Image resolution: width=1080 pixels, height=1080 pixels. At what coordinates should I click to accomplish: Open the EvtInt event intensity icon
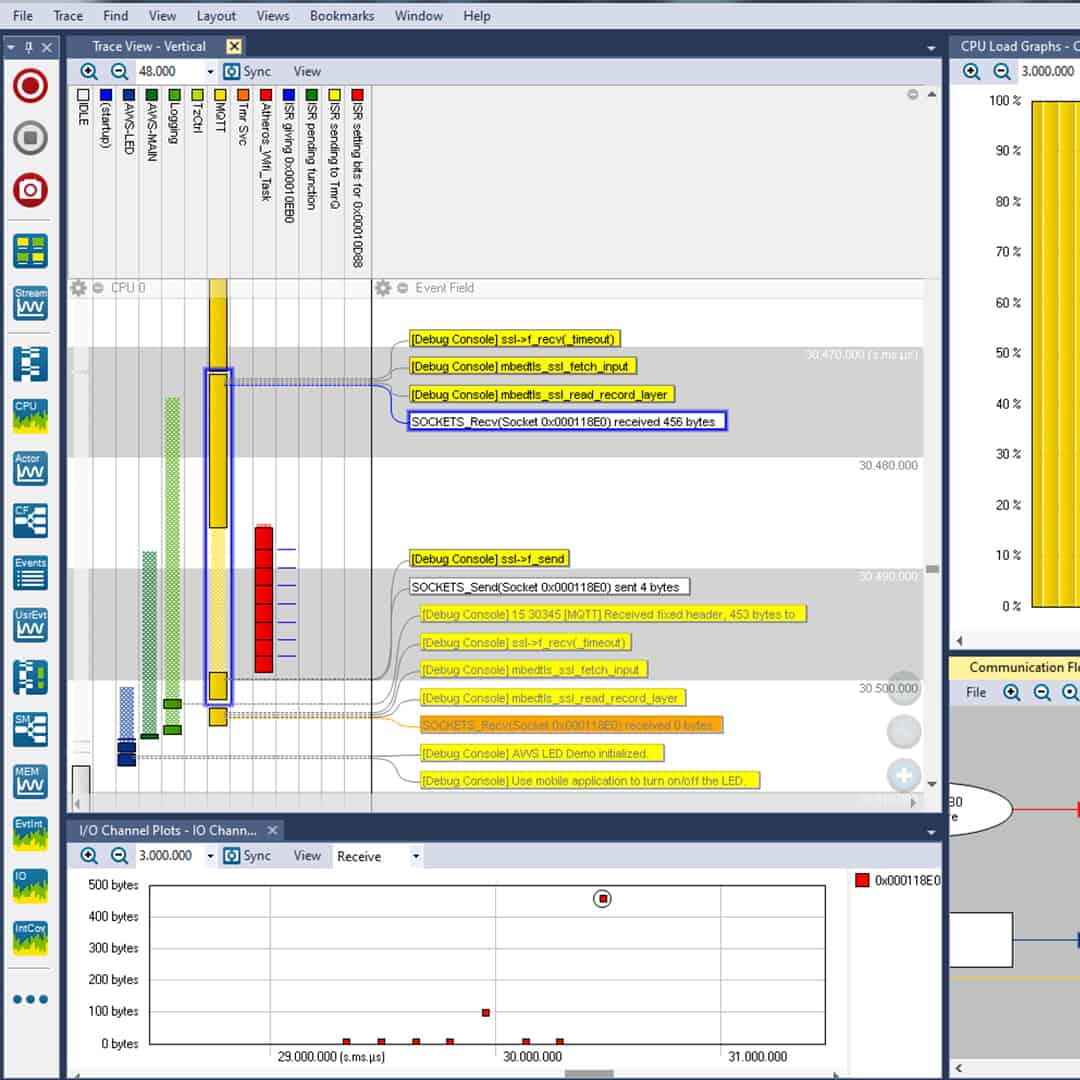(30, 834)
